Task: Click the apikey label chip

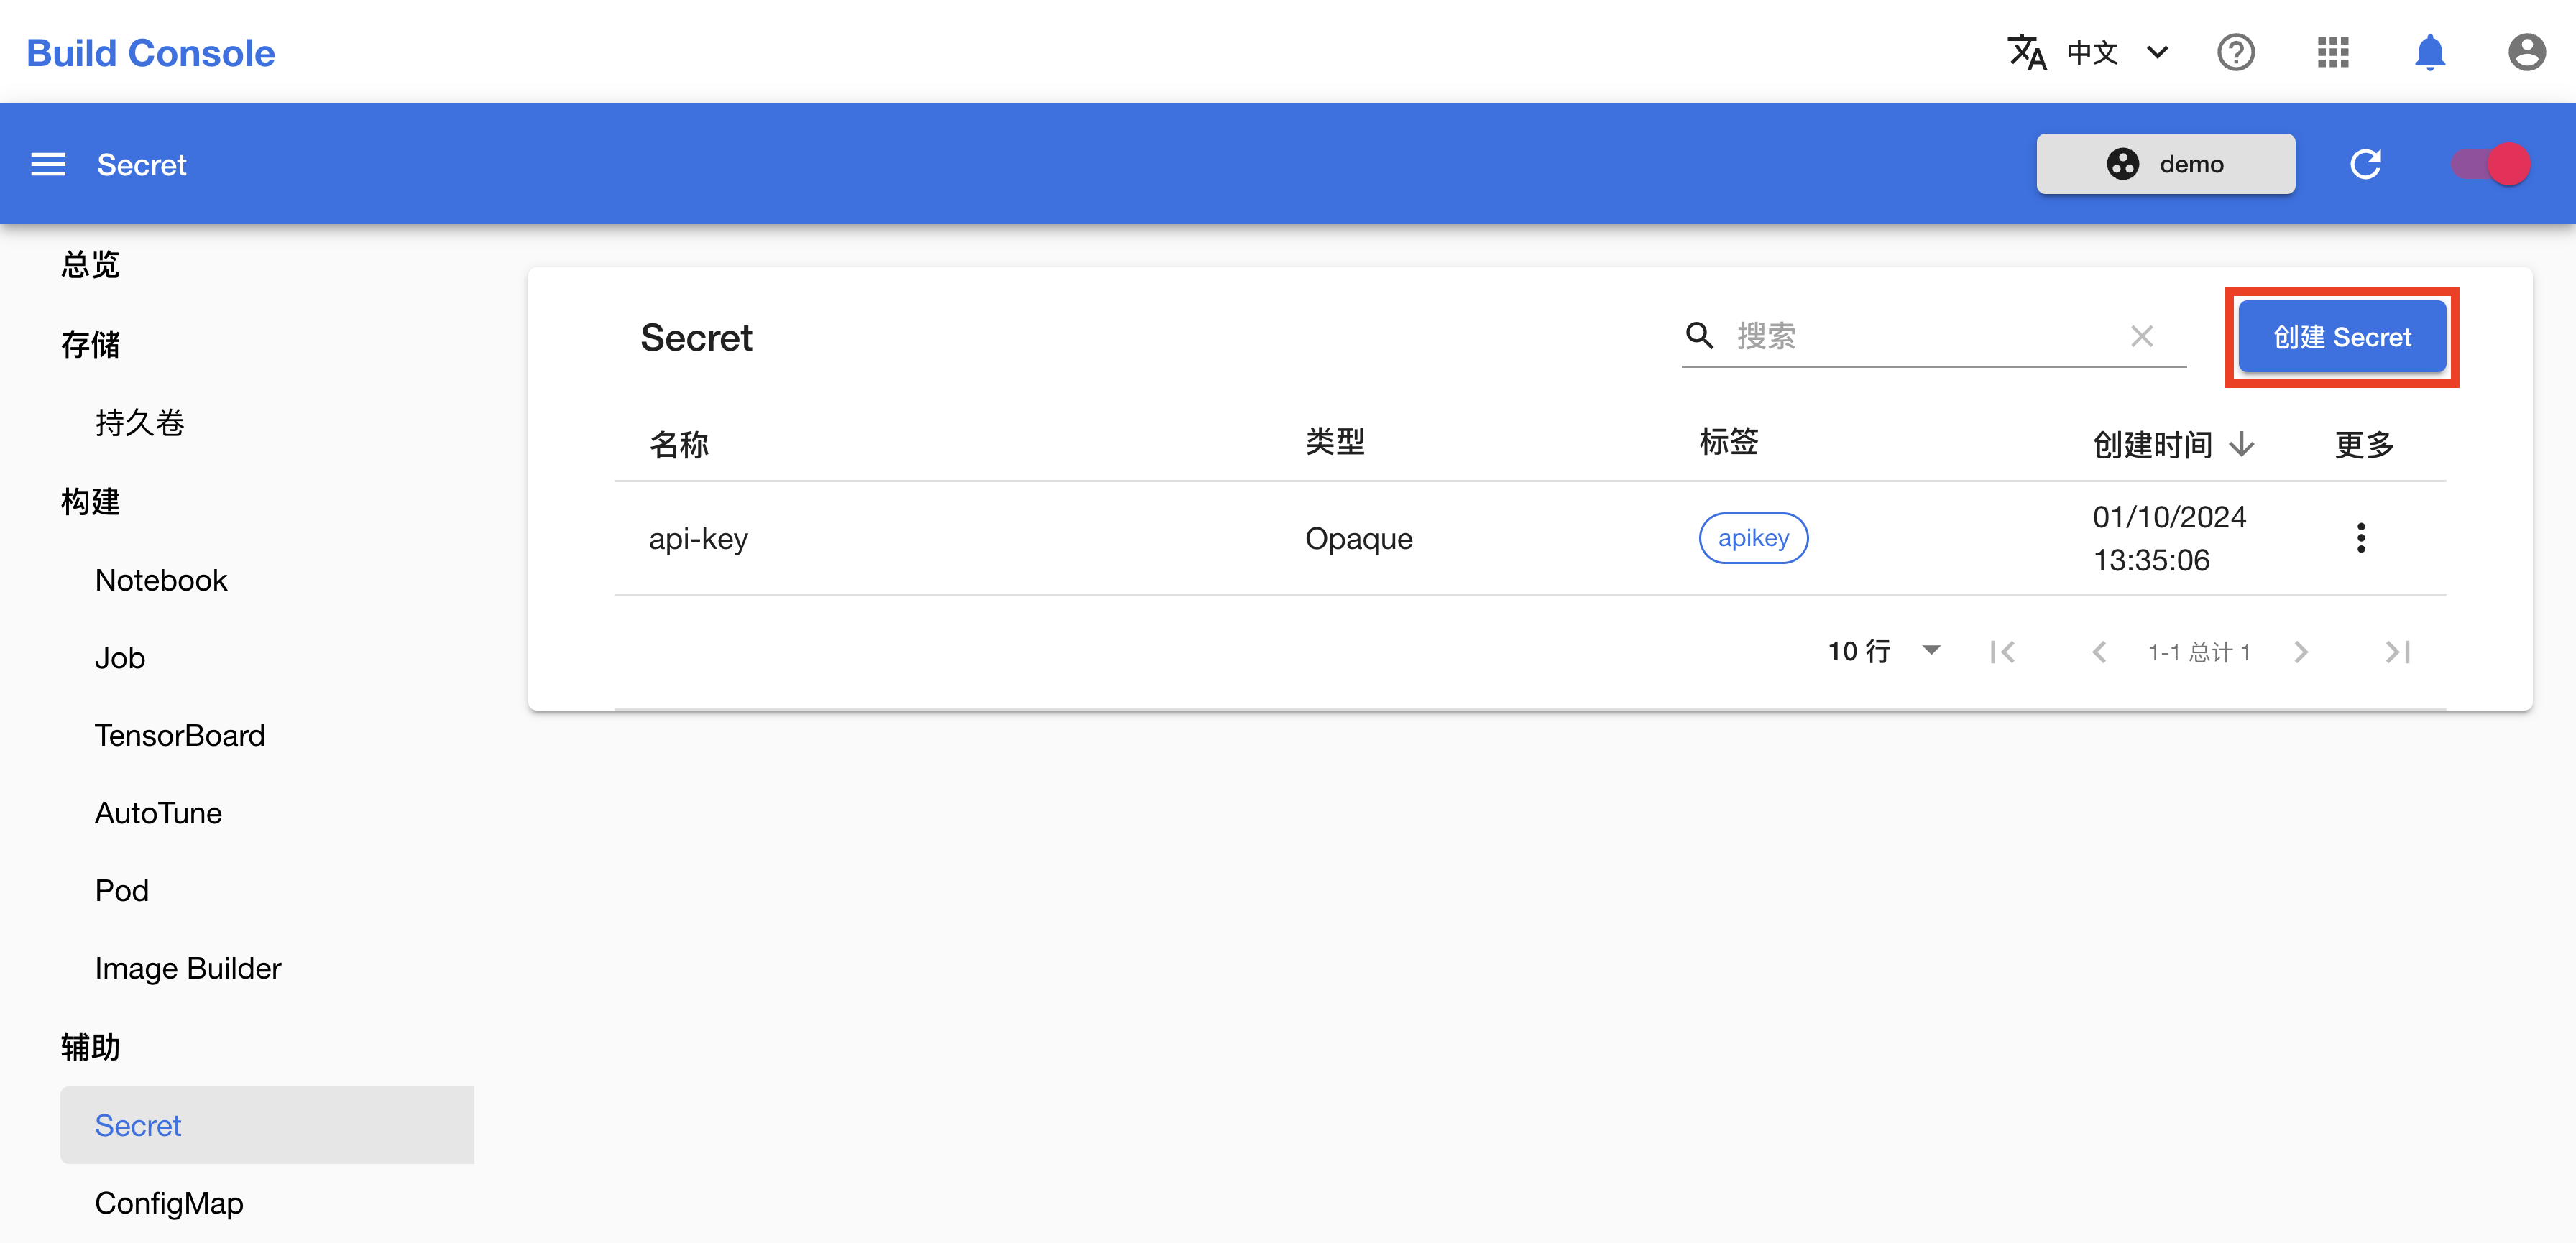Action: tap(1753, 538)
